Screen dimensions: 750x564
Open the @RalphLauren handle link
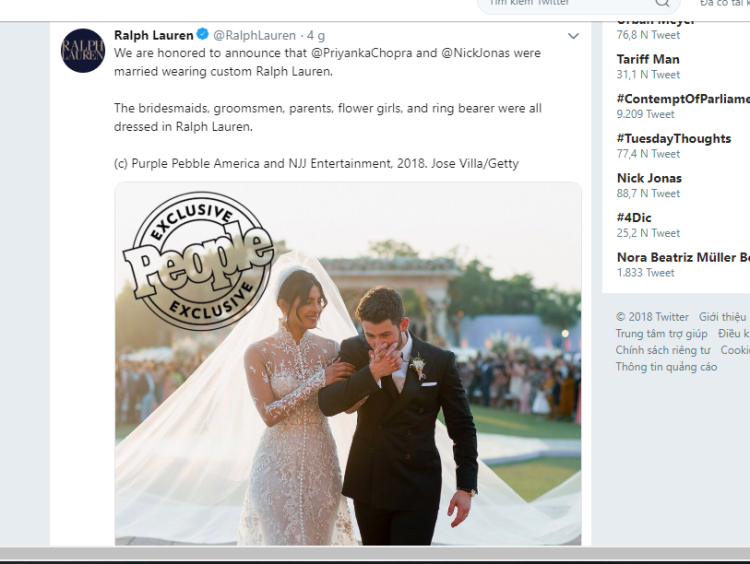pyautogui.click(x=254, y=36)
